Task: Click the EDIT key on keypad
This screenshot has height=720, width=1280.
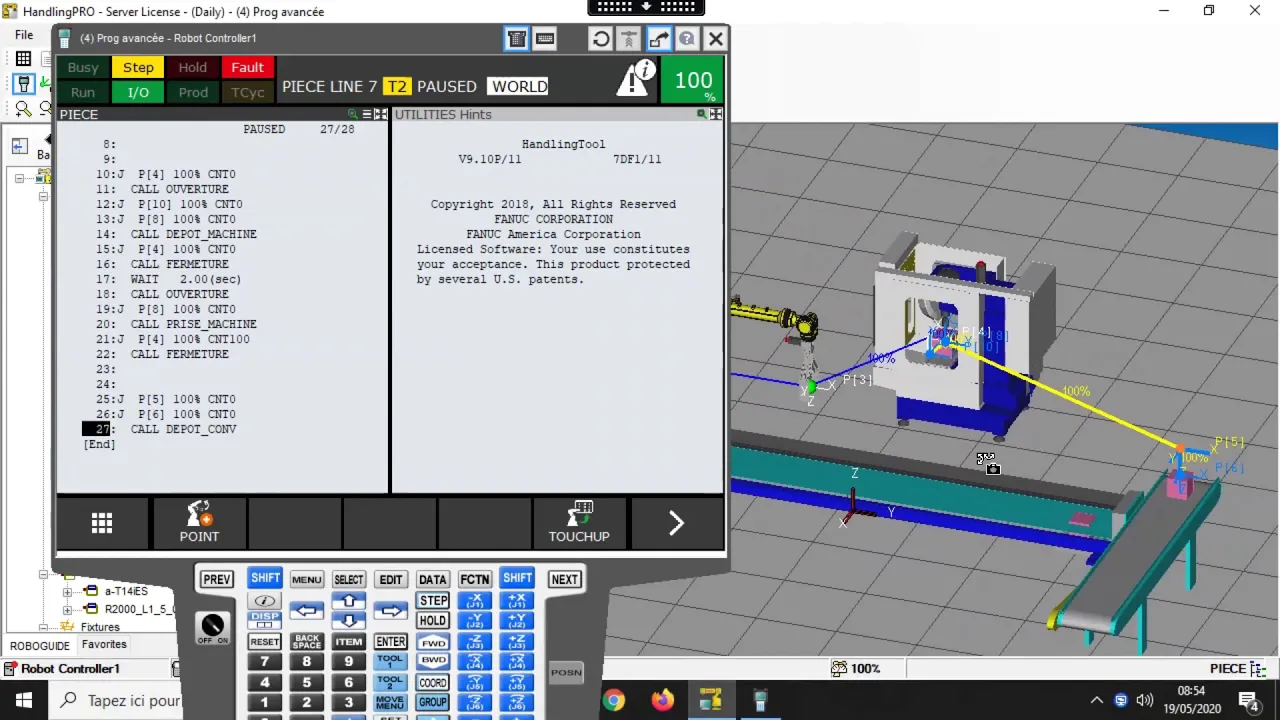Action: (391, 579)
